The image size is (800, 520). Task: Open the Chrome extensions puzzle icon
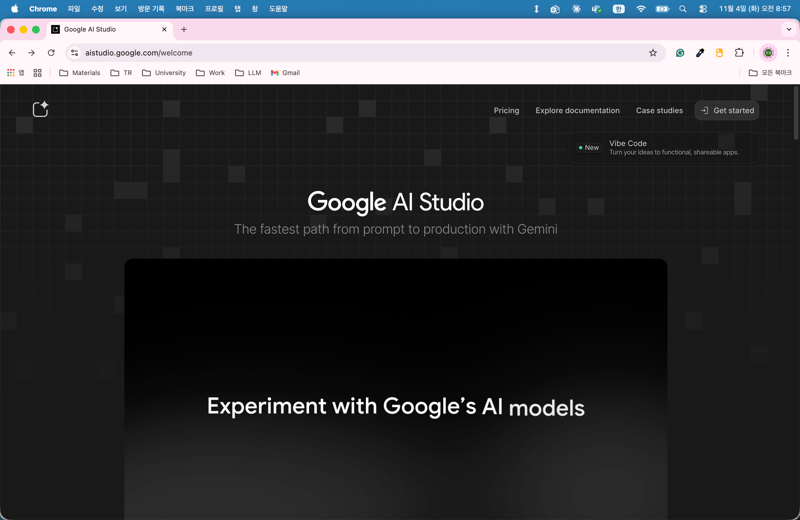pyautogui.click(x=739, y=53)
